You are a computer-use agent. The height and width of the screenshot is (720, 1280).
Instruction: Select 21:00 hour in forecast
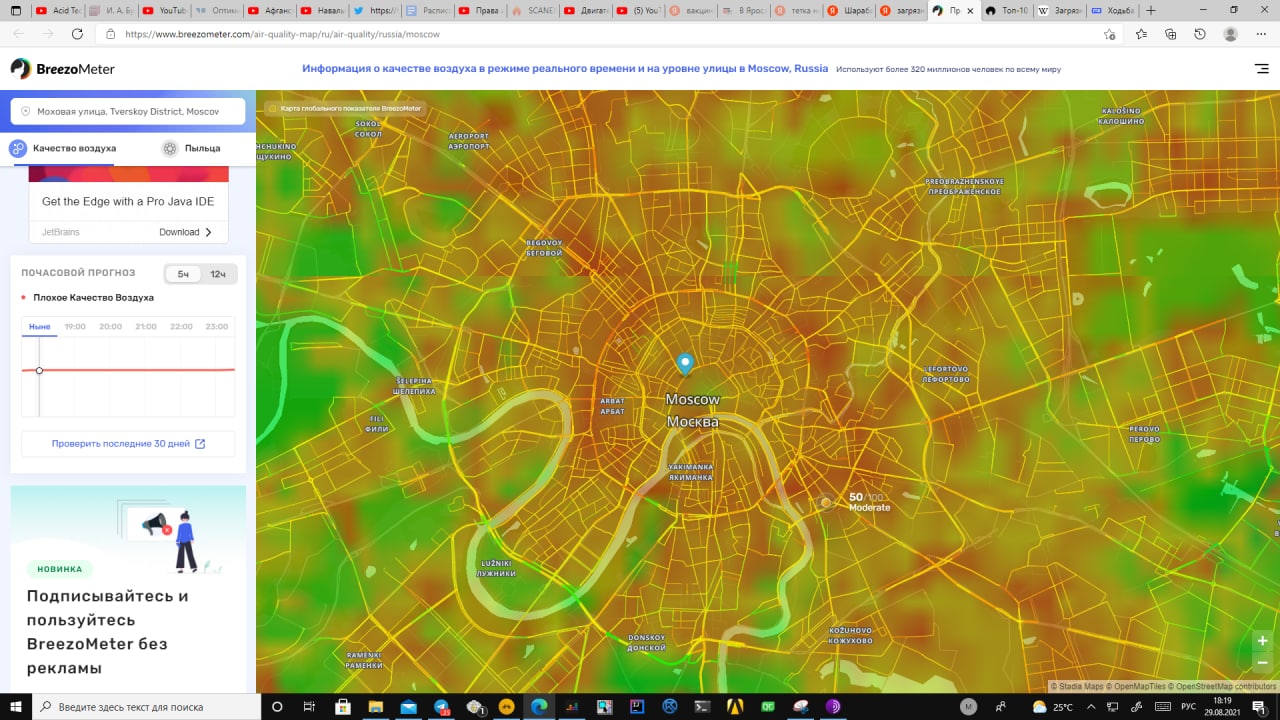pos(146,327)
